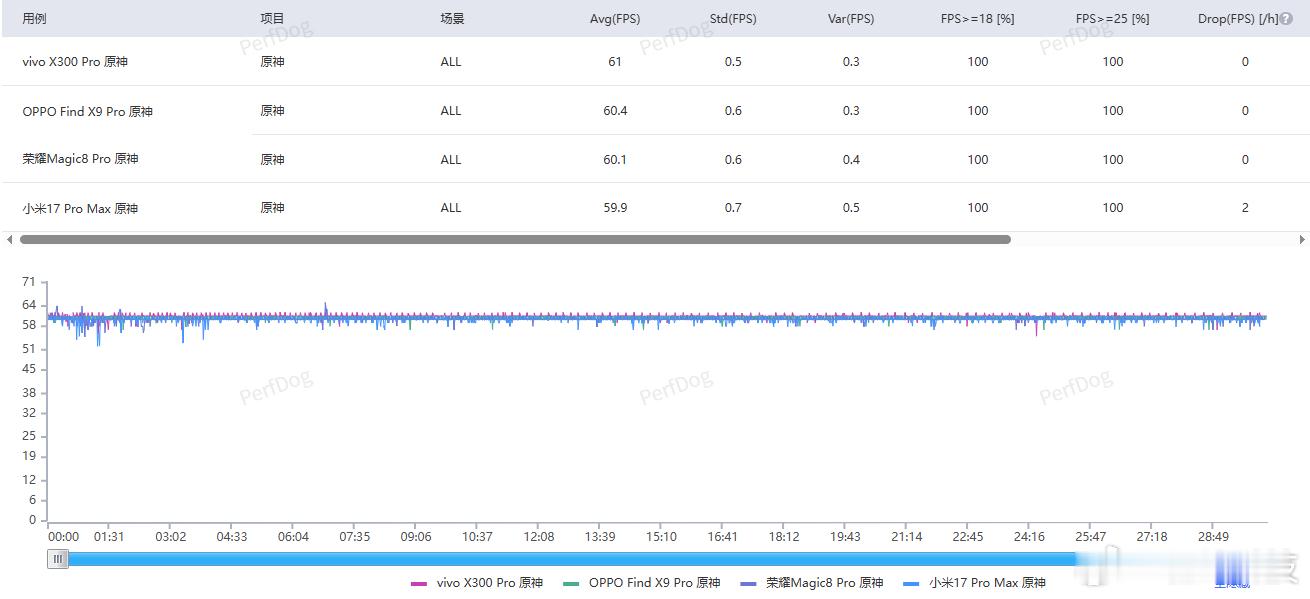1310x599 pixels.
Task: Select the vivo X300 Pro 原神 row name
Action: pos(75,62)
